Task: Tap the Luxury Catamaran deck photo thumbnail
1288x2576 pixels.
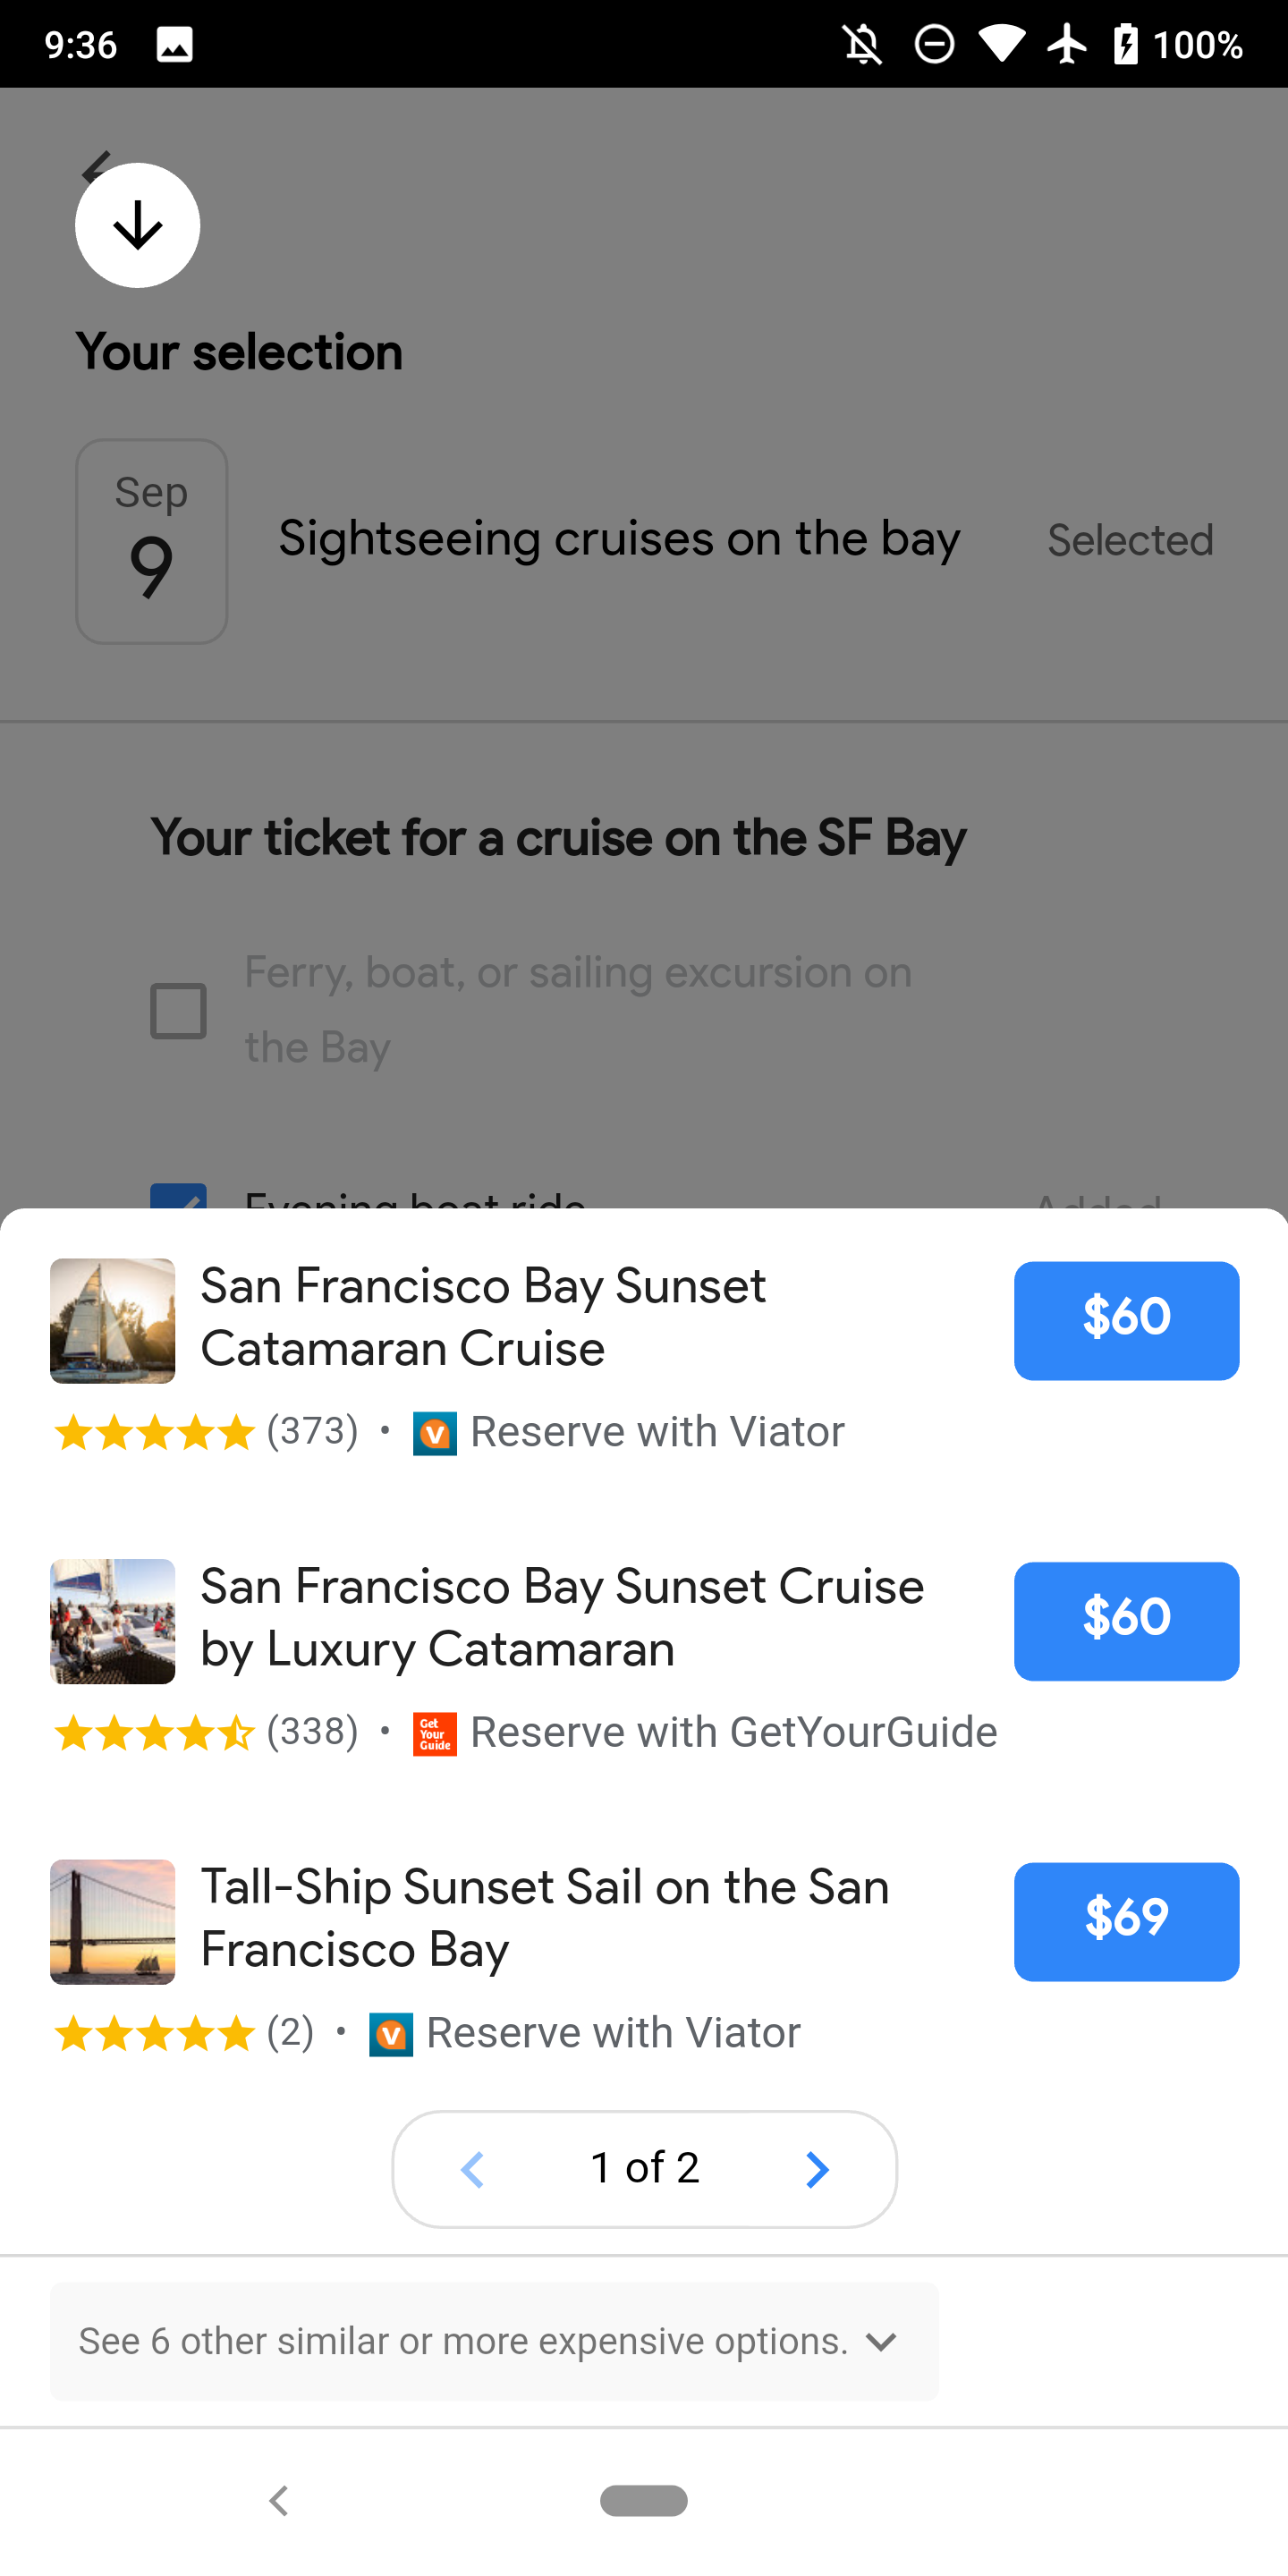Action: tap(113, 1620)
